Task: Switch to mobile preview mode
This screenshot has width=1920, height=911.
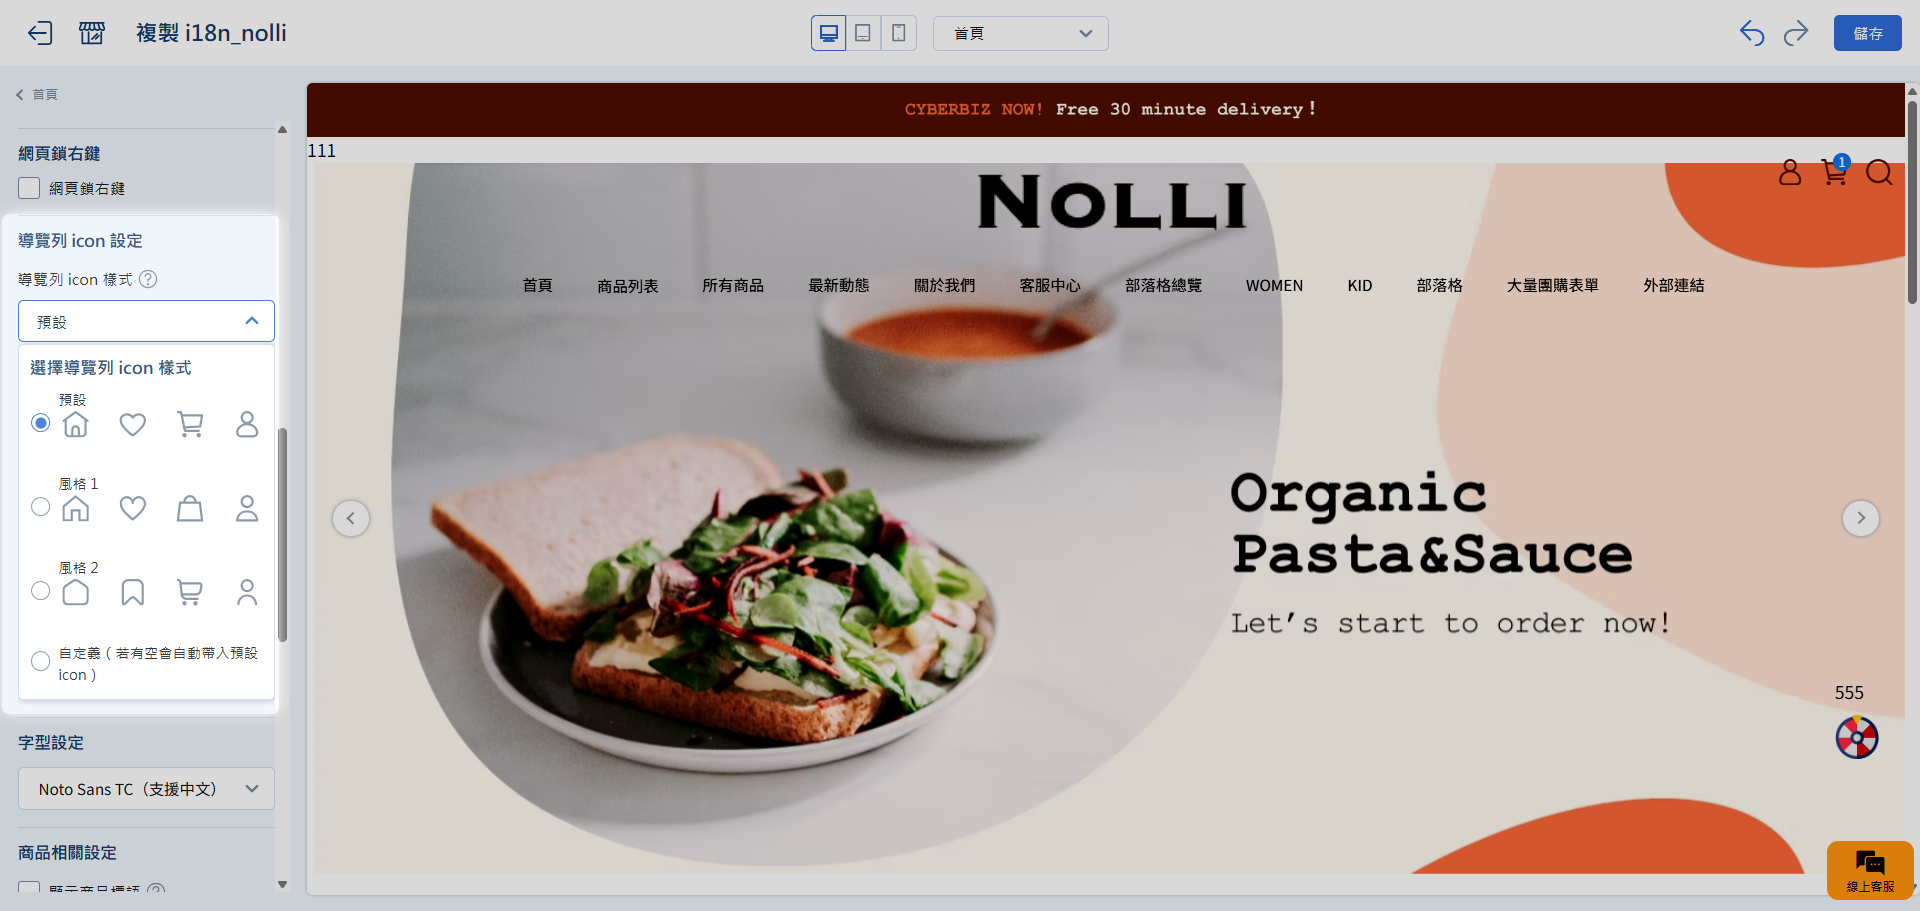Action: coord(898,33)
